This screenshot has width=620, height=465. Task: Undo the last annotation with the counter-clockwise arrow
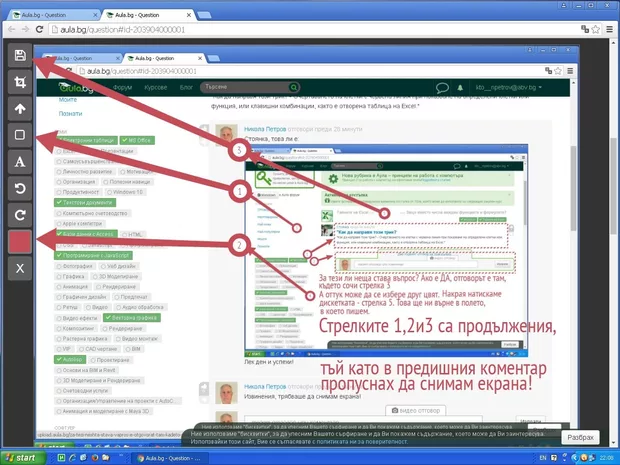(x=20, y=188)
